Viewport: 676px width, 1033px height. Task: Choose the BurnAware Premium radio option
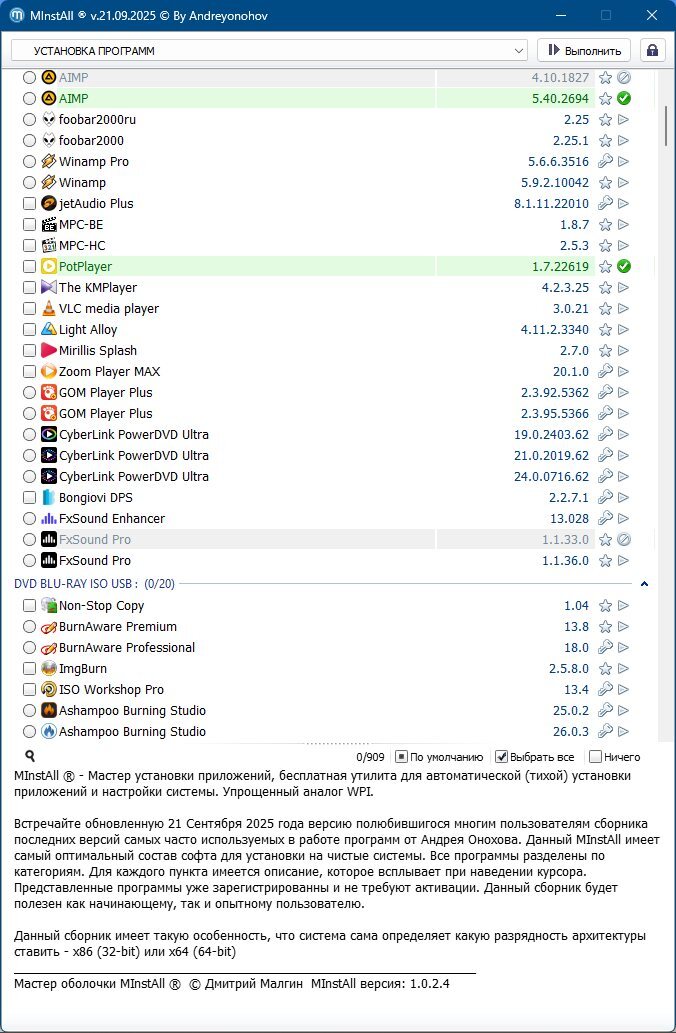[x=30, y=627]
